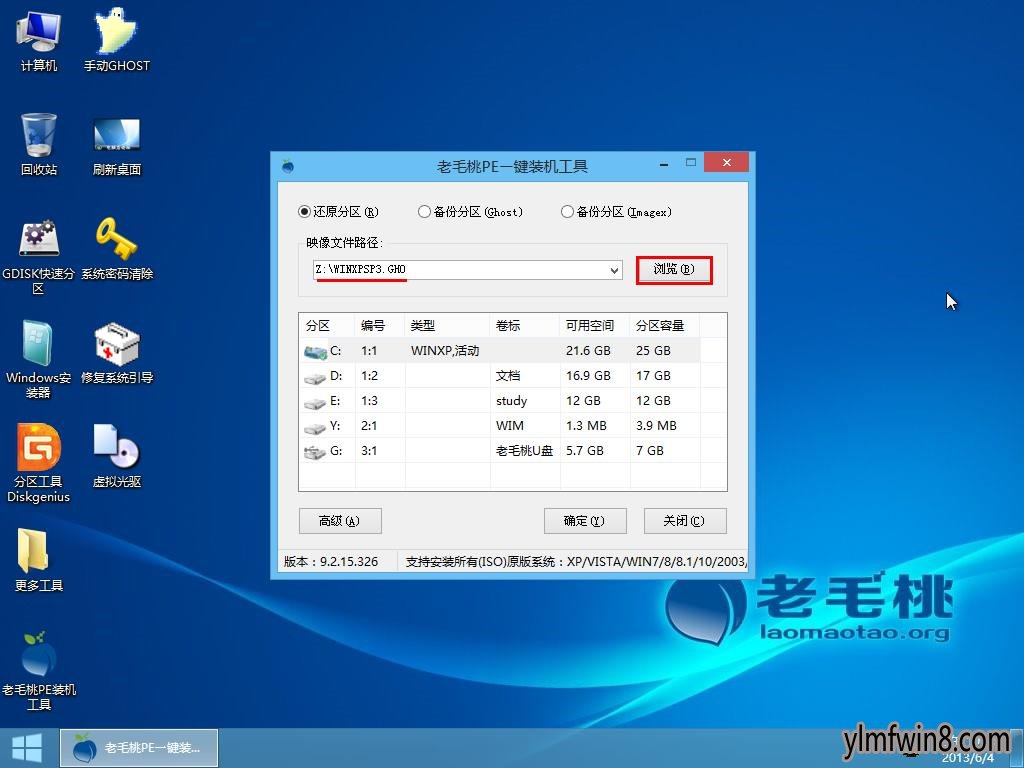Launch 分区工具 Diskgenius icon

tap(39, 463)
